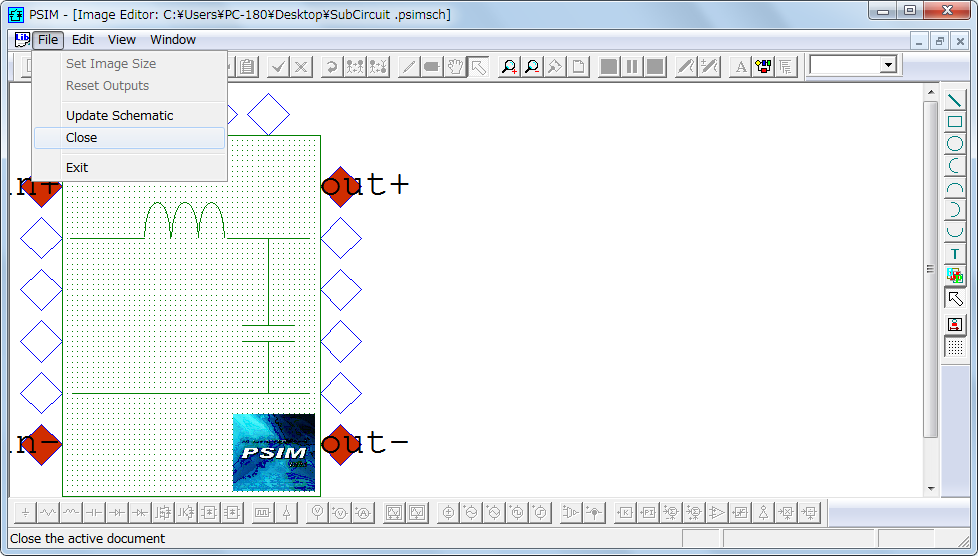Screen dimensions: 978x556
Task: Click the paste clipboard icon
Action: (248, 66)
